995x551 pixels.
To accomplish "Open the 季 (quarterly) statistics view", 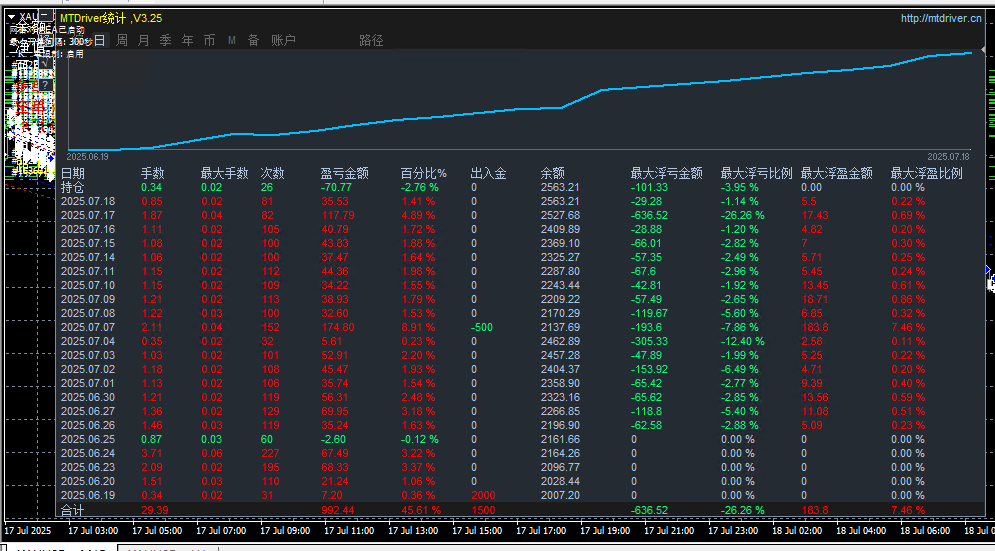I will click(x=165, y=40).
